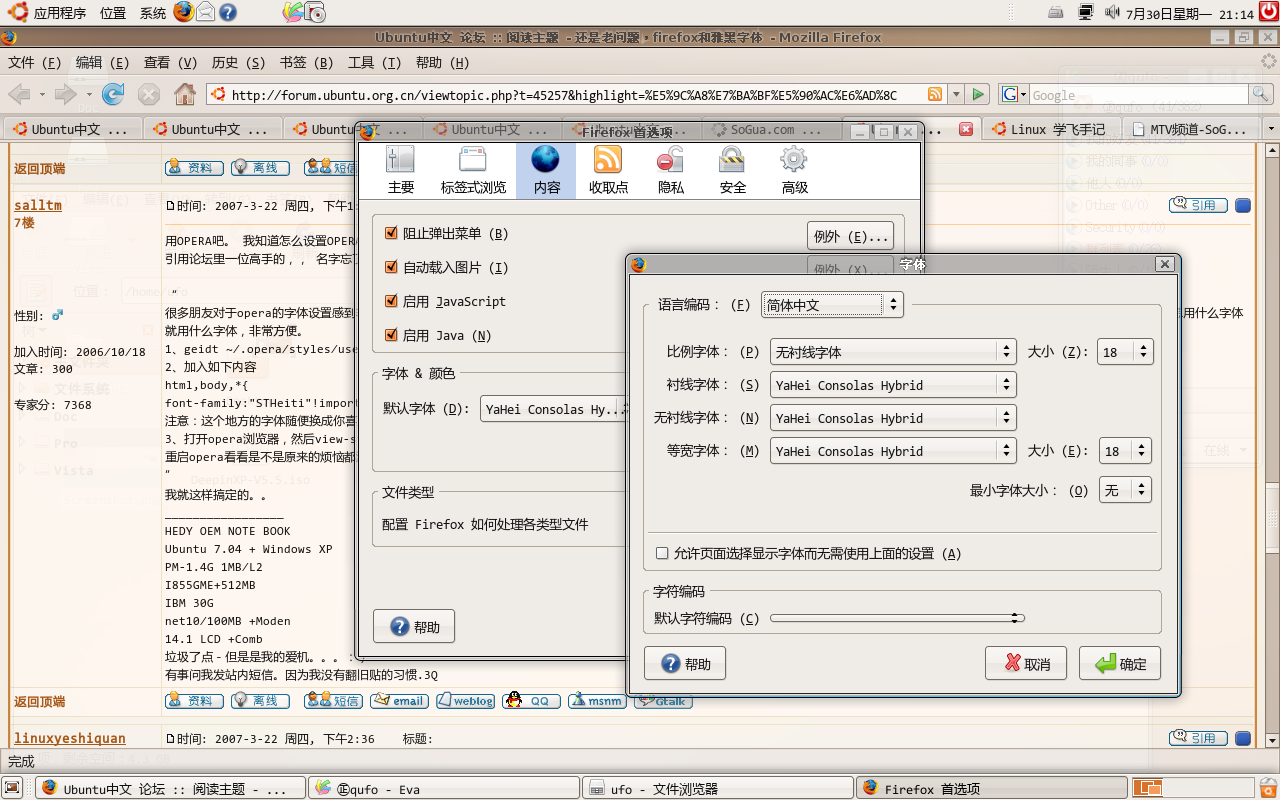
Task: Click the Firefox Back arrow button
Action: pyautogui.click(x=19, y=94)
